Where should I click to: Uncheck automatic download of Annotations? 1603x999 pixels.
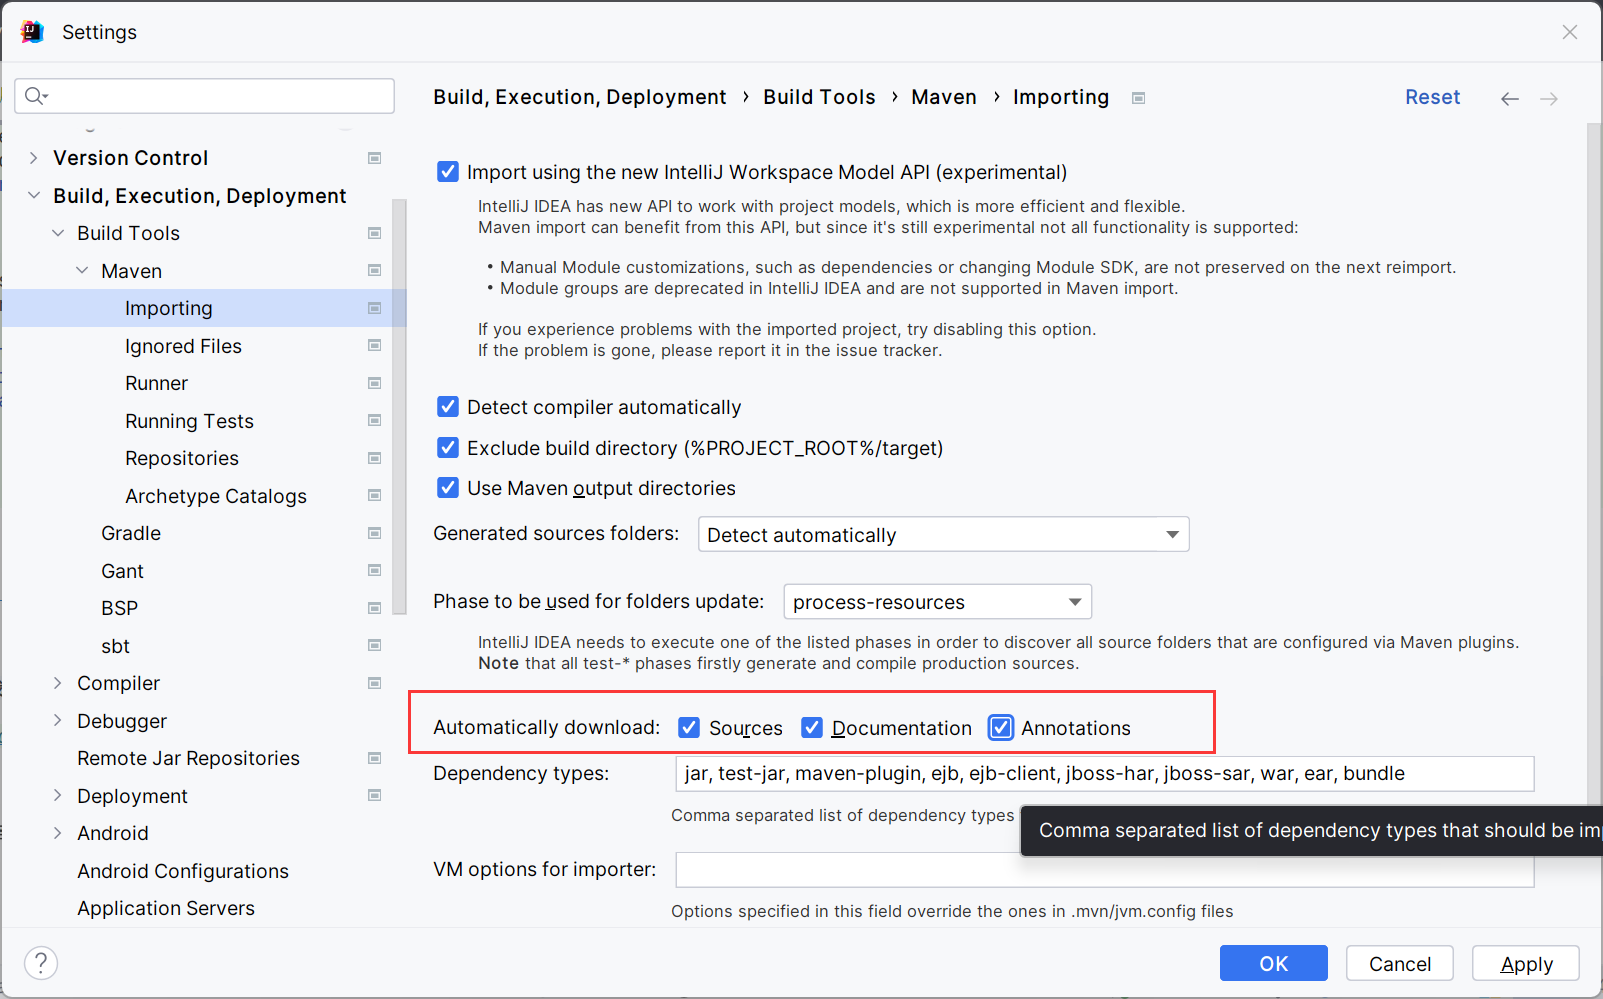tap(1001, 728)
